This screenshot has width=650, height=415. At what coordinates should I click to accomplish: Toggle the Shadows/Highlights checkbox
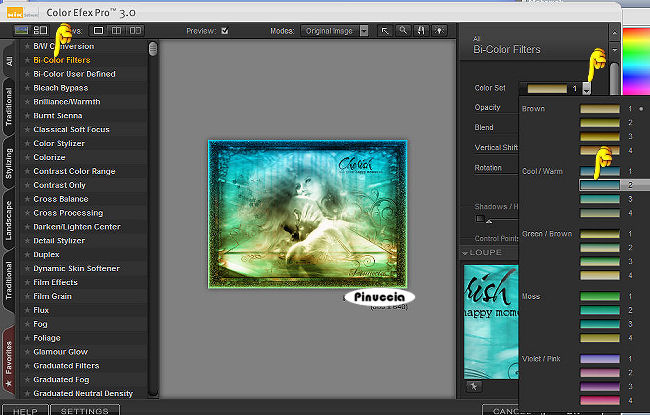[480, 218]
